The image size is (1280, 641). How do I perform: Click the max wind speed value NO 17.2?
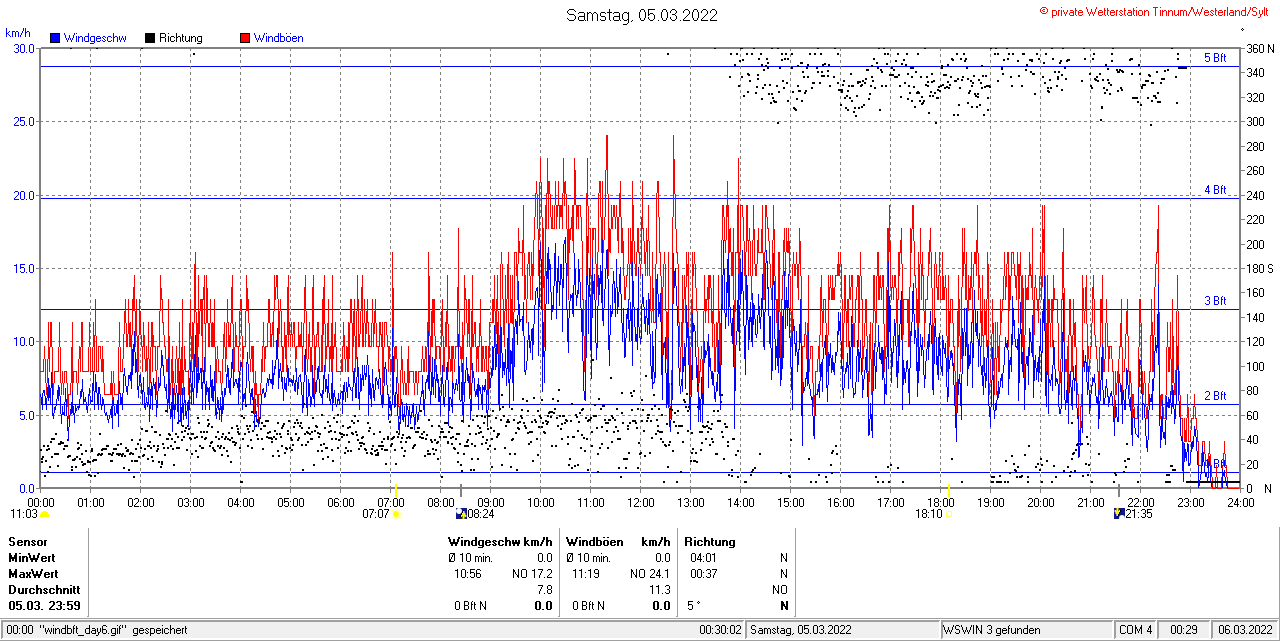tap(532, 574)
